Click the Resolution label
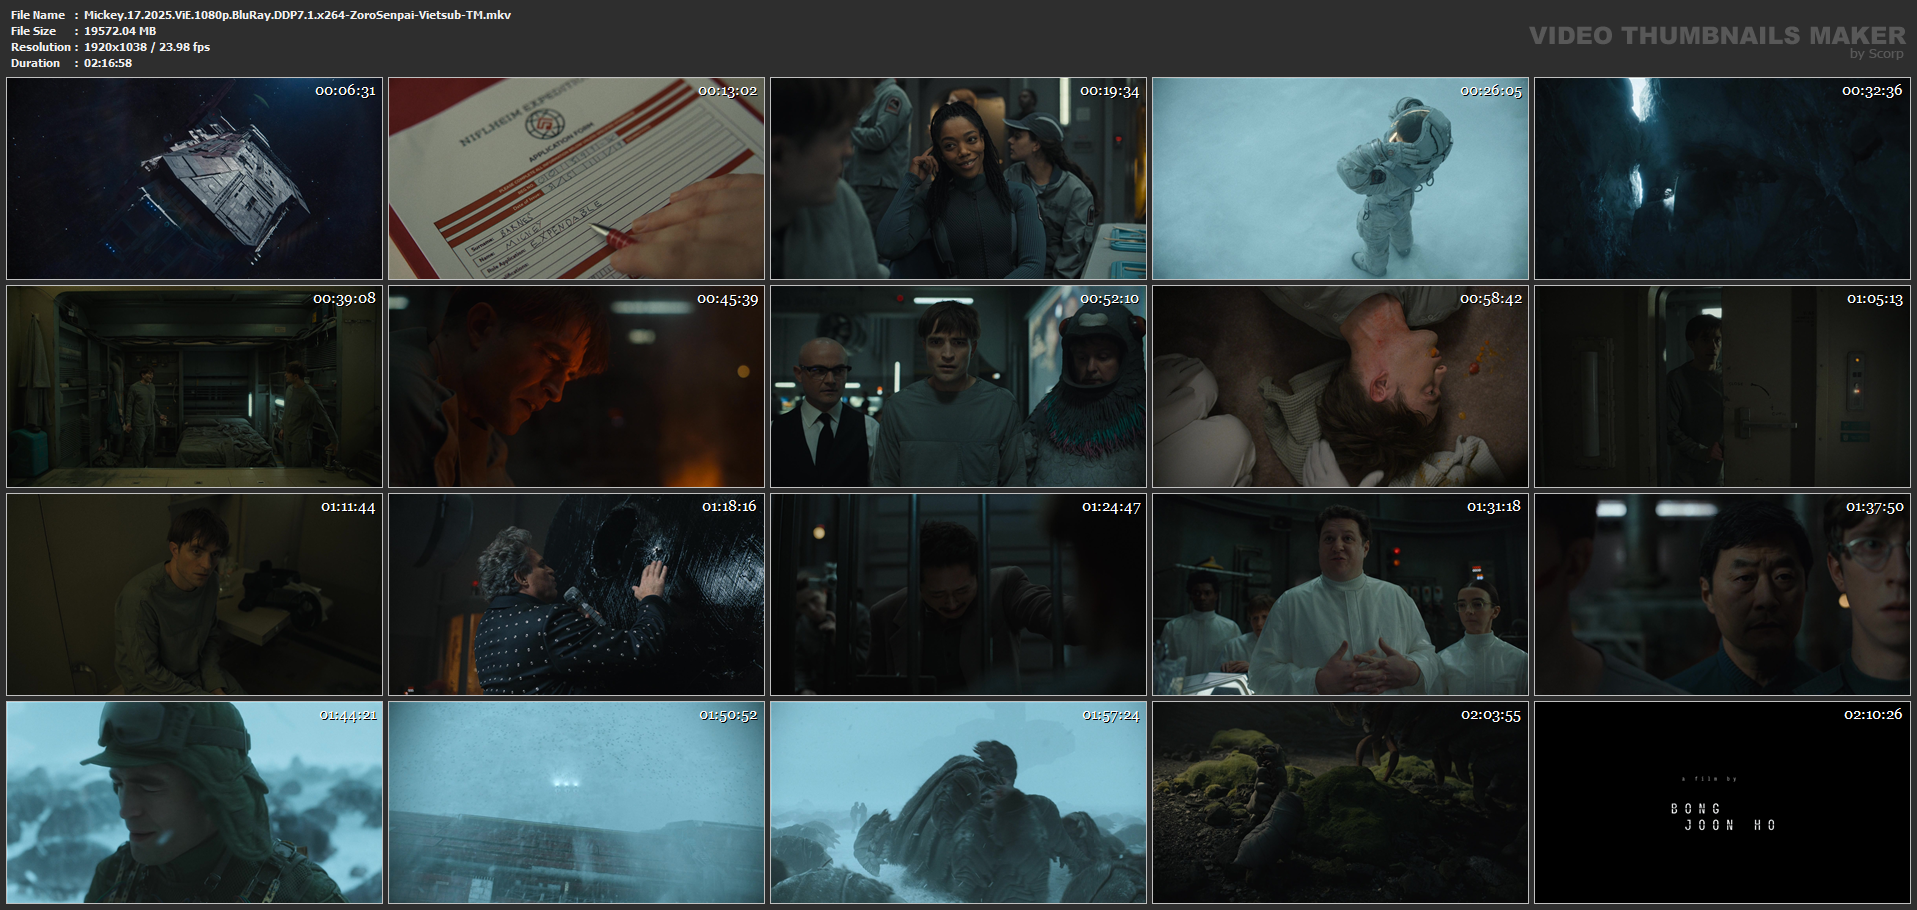This screenshot has height=910, width=1917. tap(41, 47)
